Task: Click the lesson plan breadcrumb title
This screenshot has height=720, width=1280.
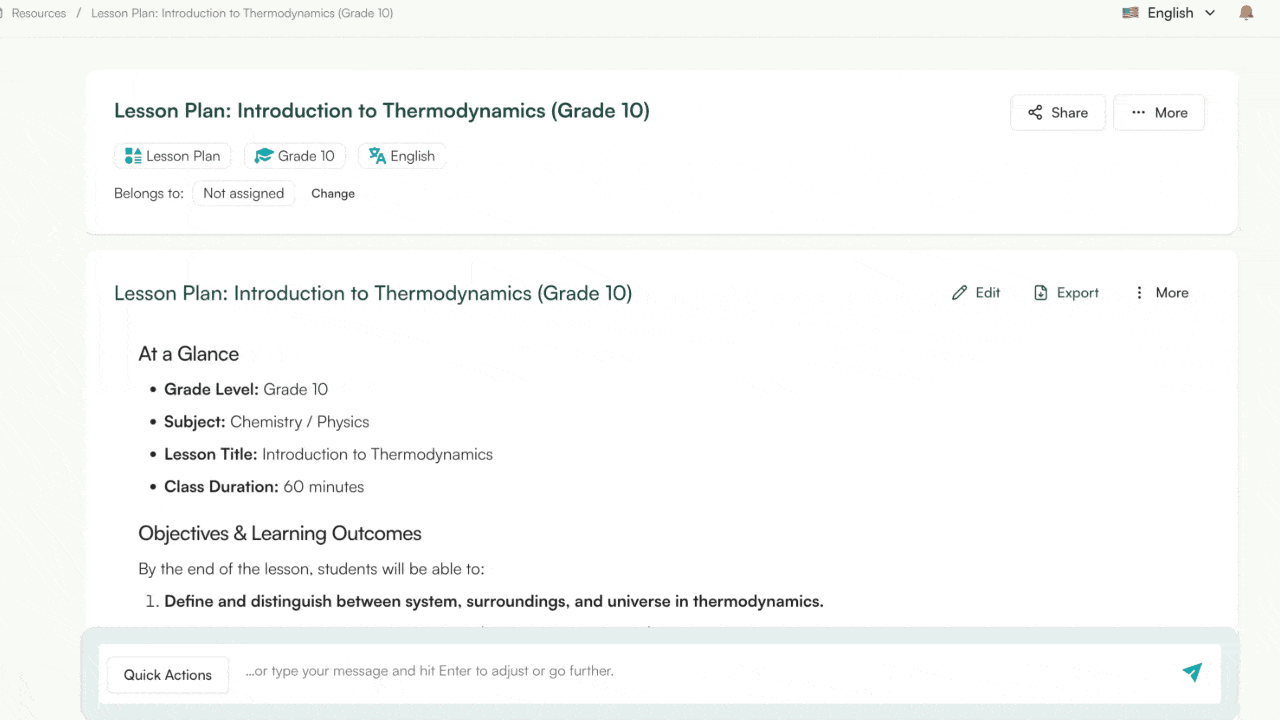Action: [x=242, y=13]
